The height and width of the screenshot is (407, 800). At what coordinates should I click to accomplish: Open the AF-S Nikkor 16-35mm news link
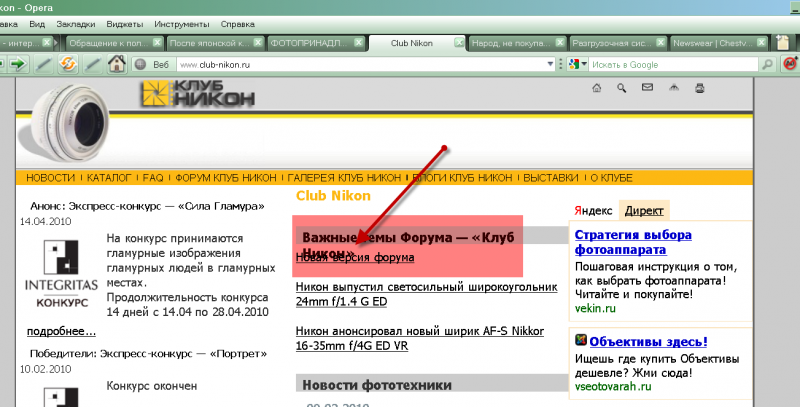click(x=420, y=338)
